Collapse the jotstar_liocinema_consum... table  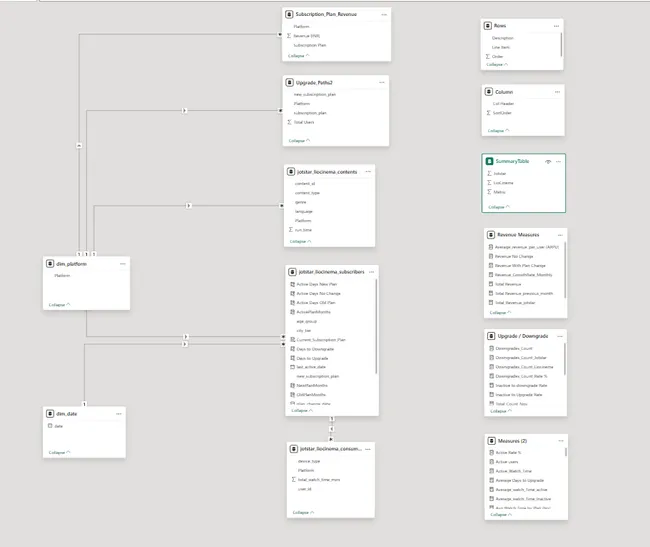[x=303, y=513]
